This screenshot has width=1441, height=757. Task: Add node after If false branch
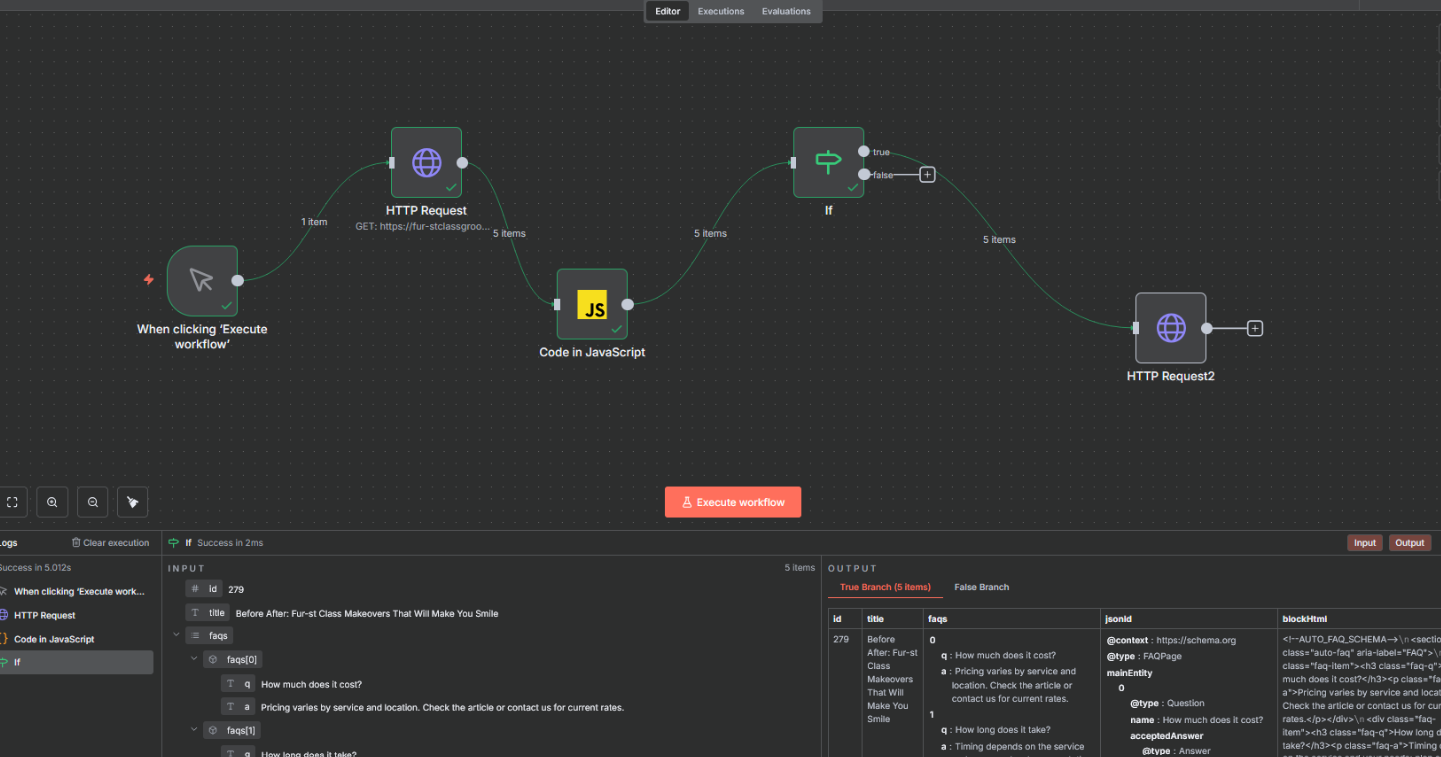[927, 175]
